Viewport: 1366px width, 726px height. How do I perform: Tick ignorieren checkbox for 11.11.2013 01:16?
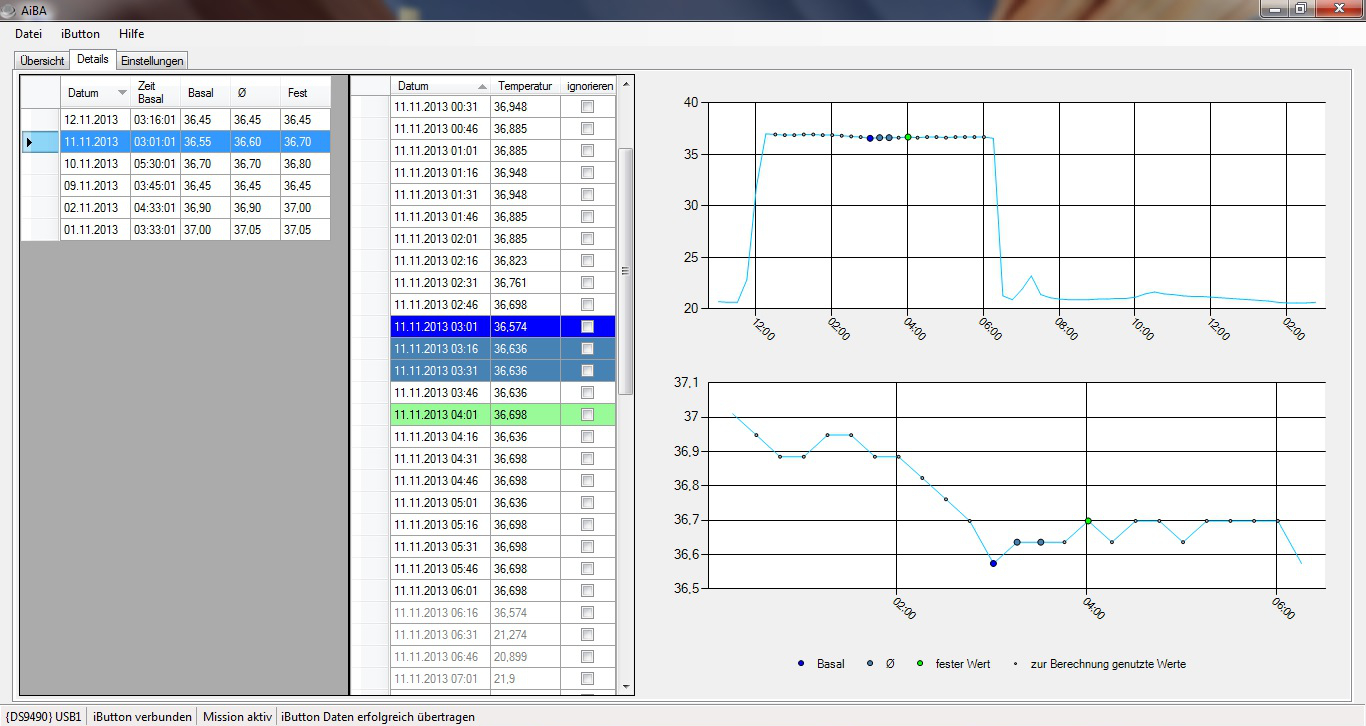[587, 173]
